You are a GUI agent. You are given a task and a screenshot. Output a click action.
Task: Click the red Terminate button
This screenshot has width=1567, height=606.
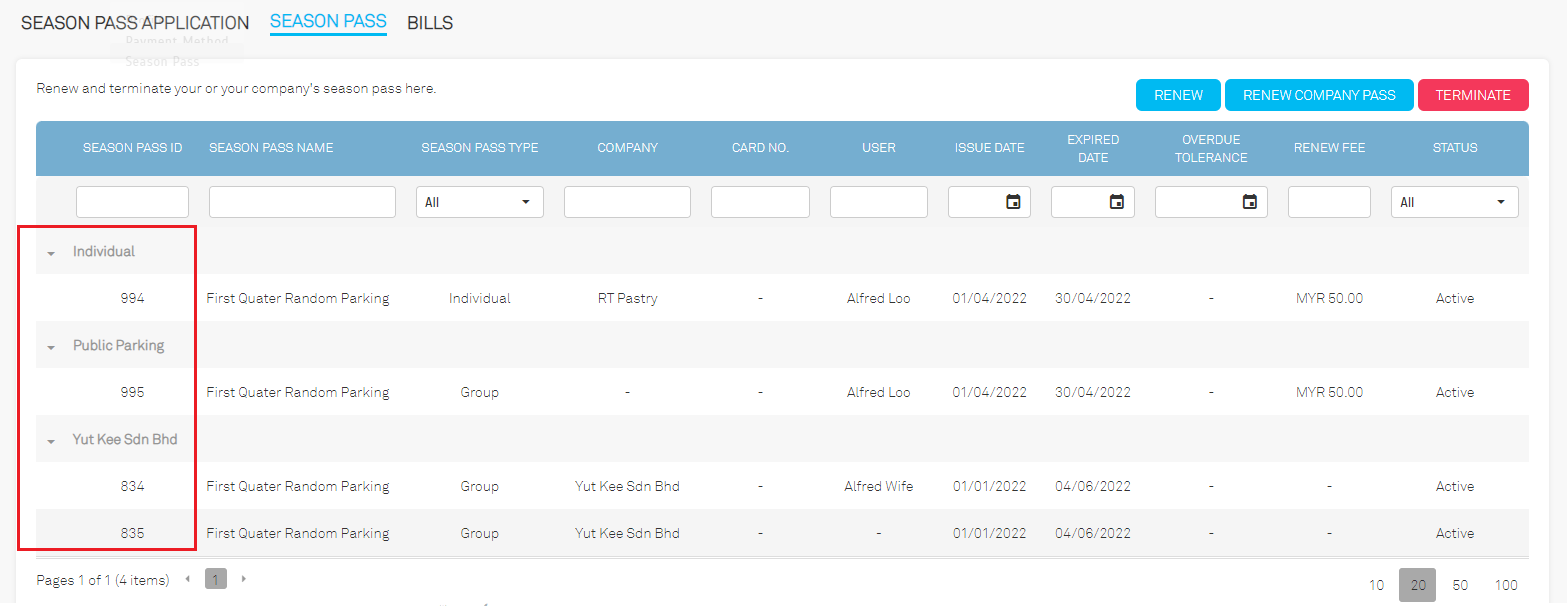[x=1472, y=95]
